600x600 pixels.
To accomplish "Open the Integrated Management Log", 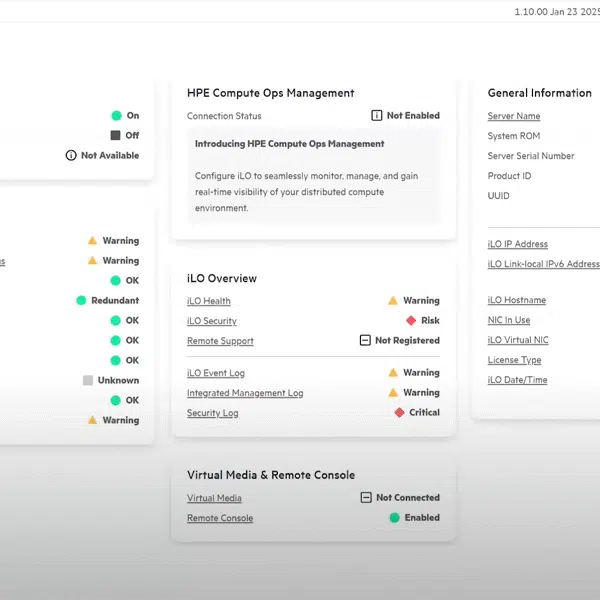I will pyautogui.click(x=245, y=393).
